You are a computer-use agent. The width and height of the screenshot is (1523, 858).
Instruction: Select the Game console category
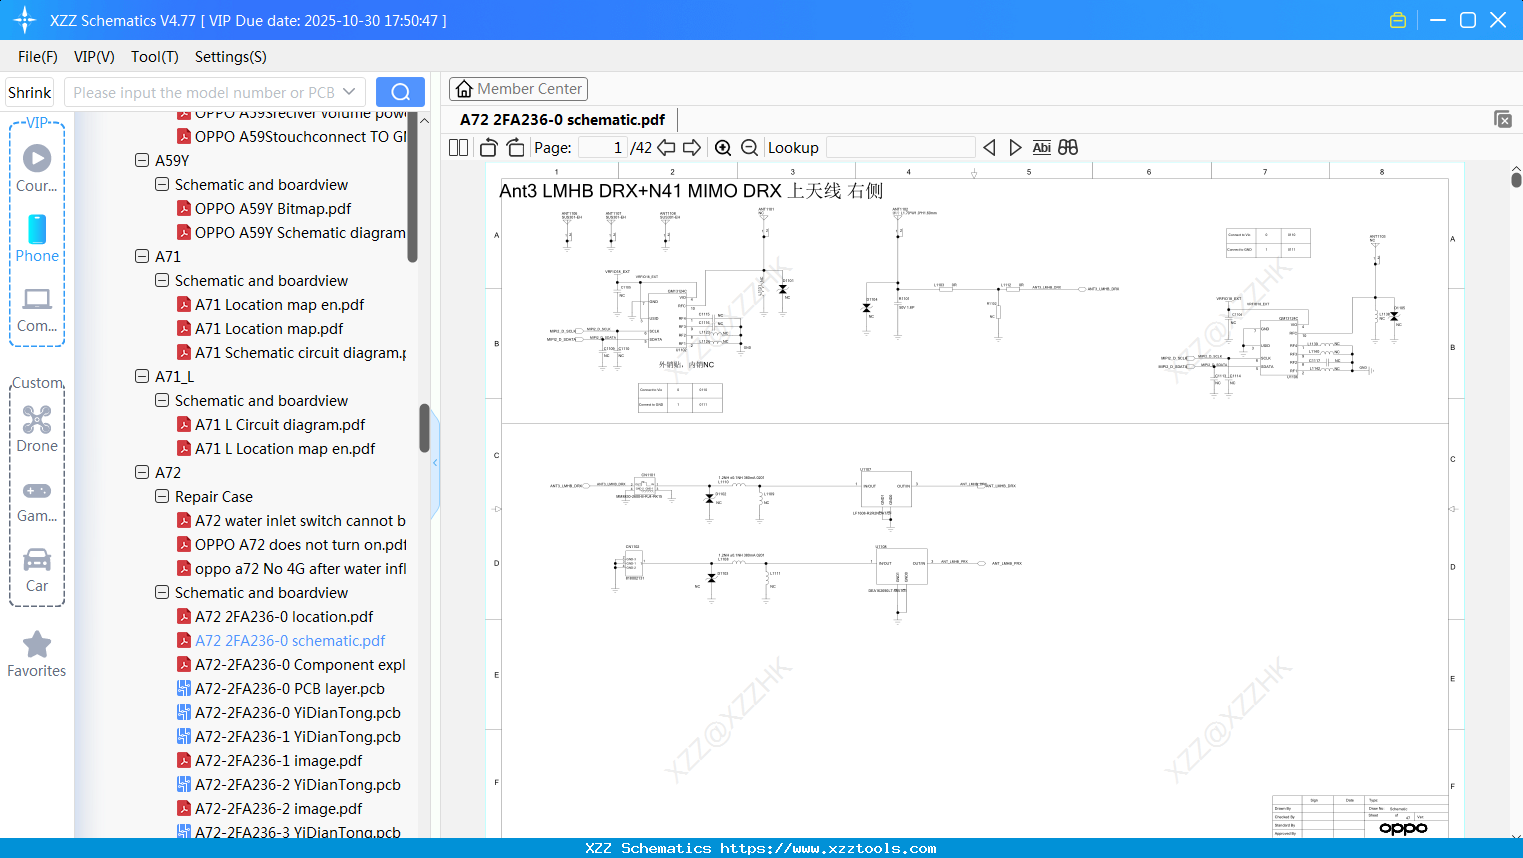37,500
